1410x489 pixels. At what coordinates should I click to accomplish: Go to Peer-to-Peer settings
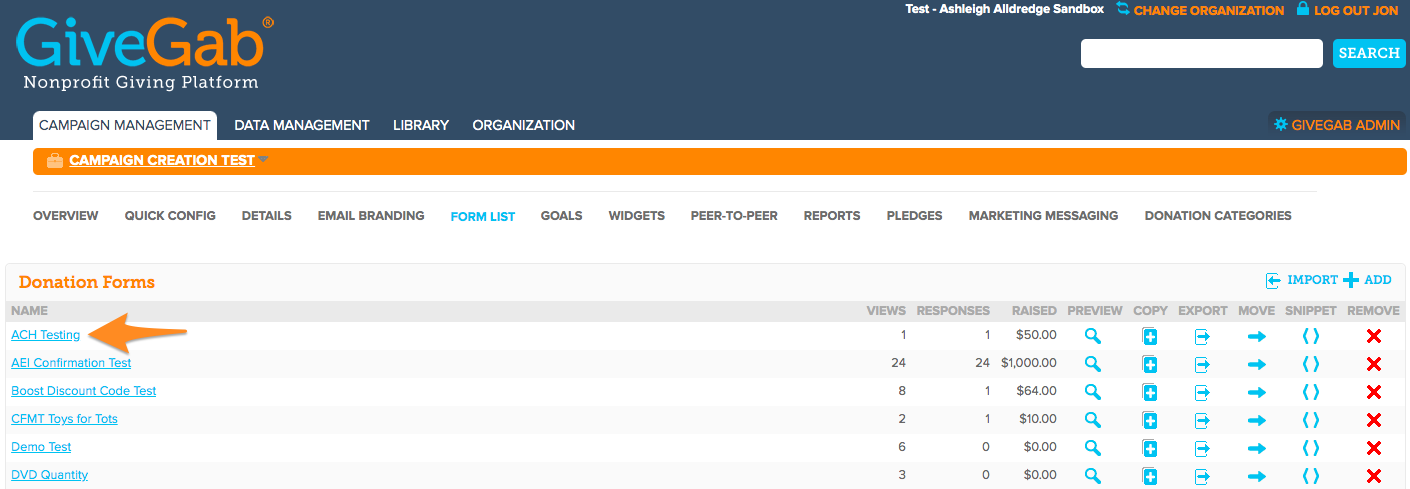[x=734, y=216]
